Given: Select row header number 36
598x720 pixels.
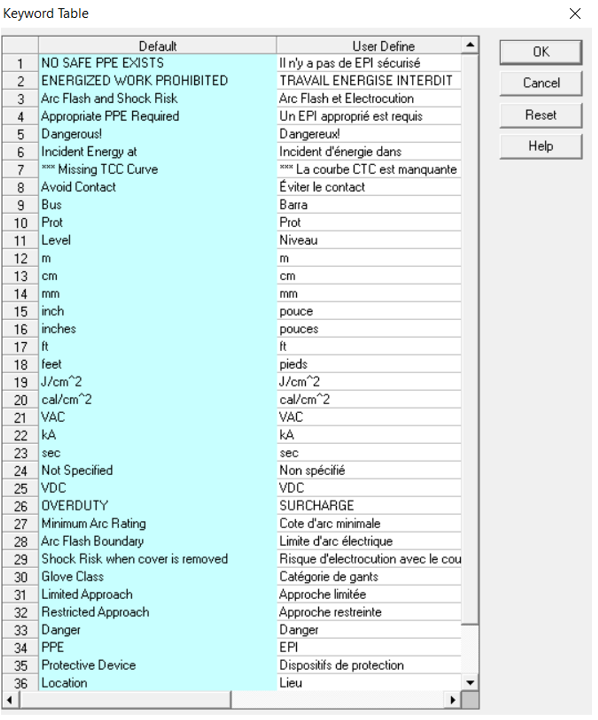Looking at the screenshot, I should [x=20, y=683].
